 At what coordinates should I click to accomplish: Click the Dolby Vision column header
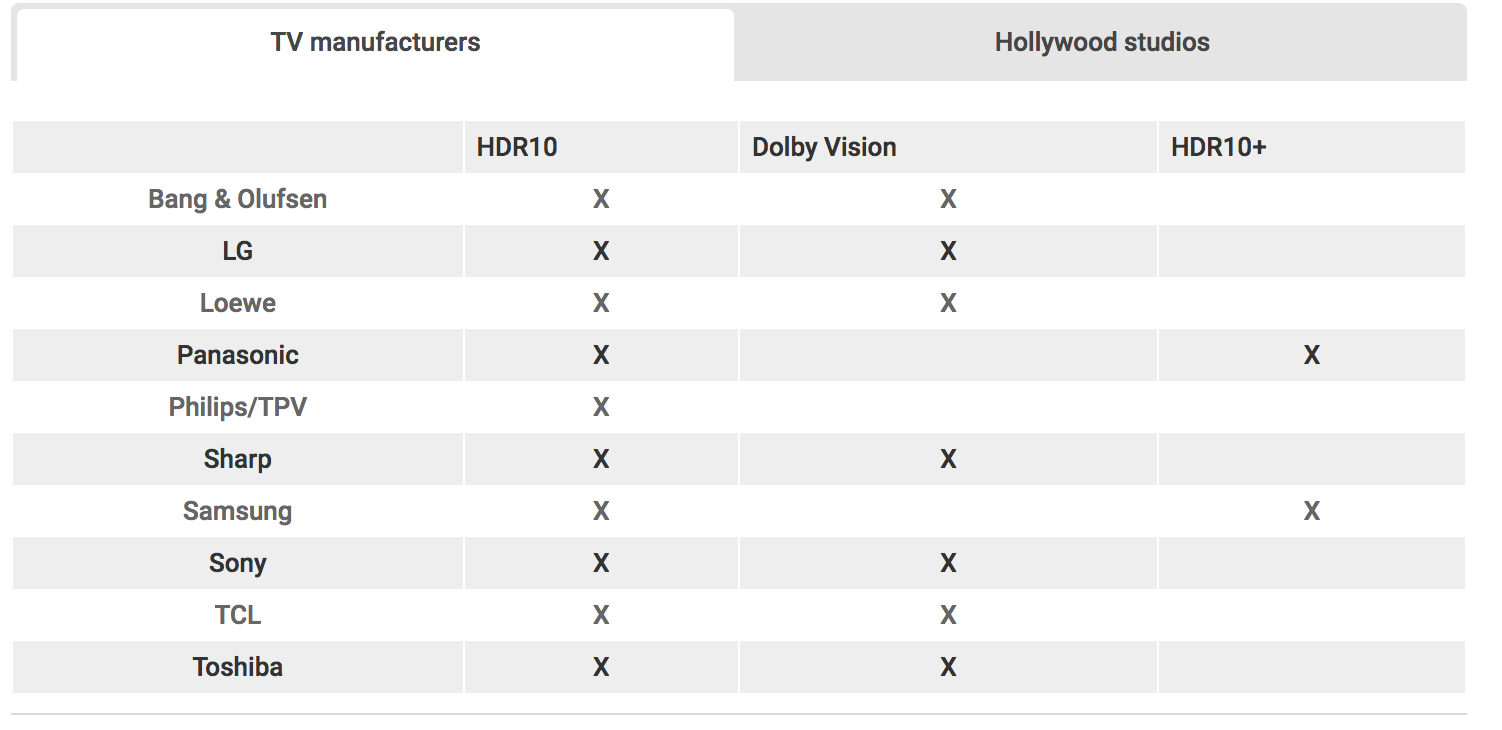pyautogui.click(x=824, y=147)
